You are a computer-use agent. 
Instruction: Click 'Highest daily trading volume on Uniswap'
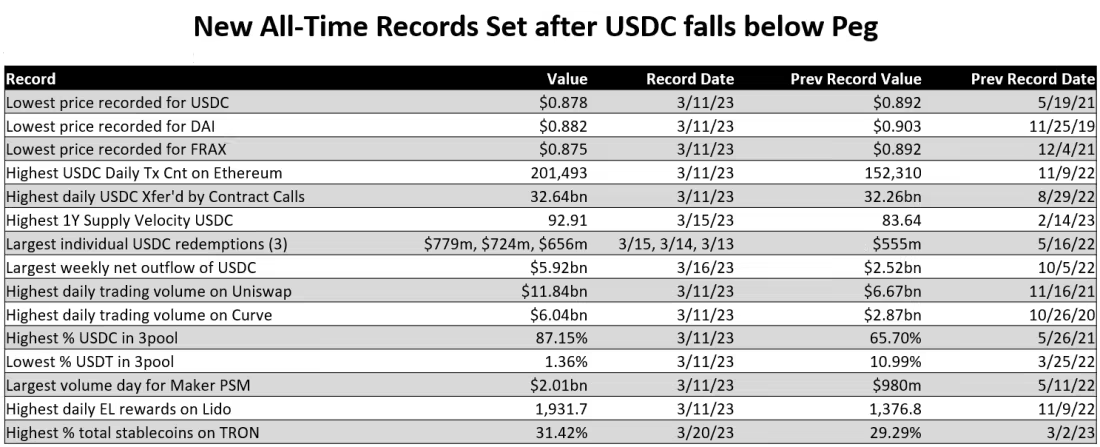pyautogui.click(x=148, y=291)
